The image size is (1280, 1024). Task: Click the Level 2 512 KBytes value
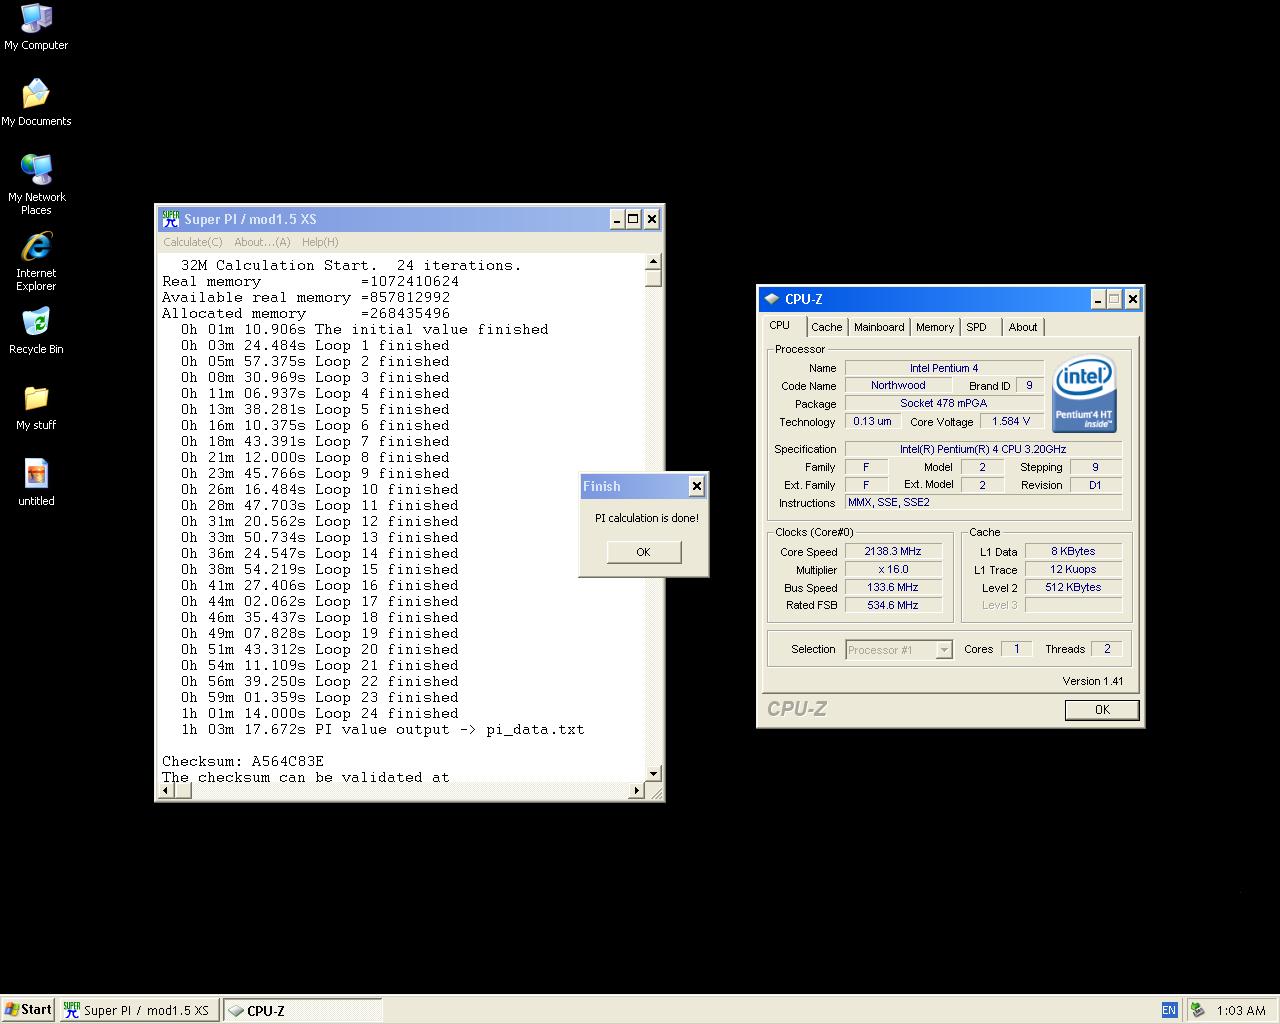[1073, 587]
